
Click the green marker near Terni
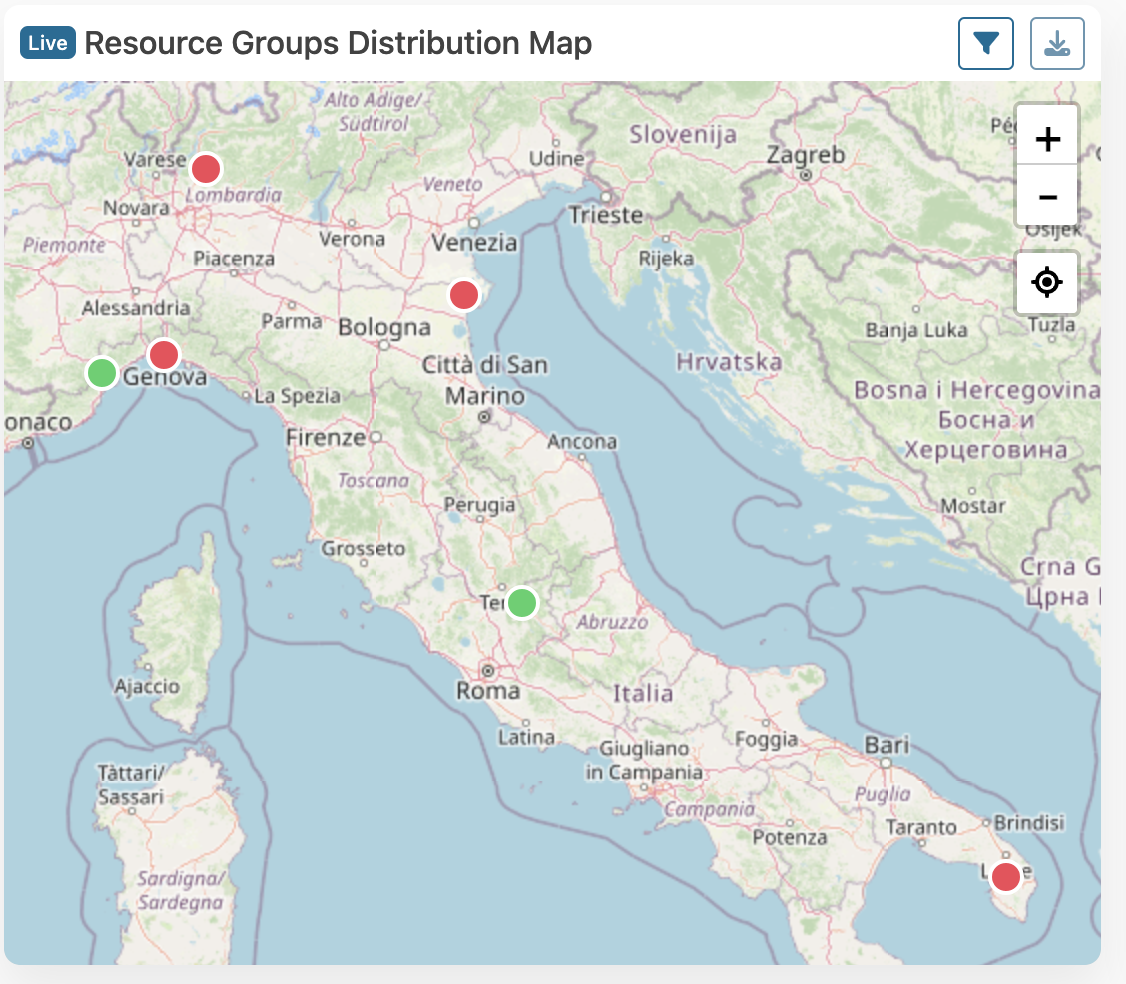[x=521, y=603]
